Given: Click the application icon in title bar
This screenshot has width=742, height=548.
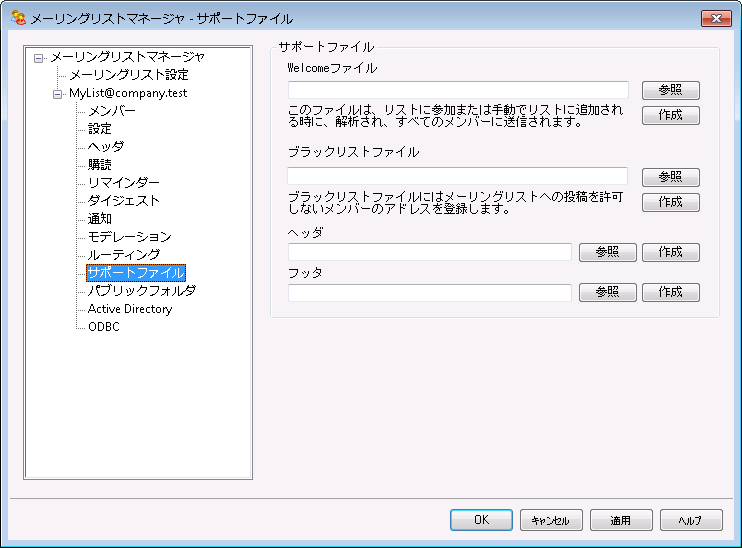Looking at the screenshot, I should coord(17,18).
